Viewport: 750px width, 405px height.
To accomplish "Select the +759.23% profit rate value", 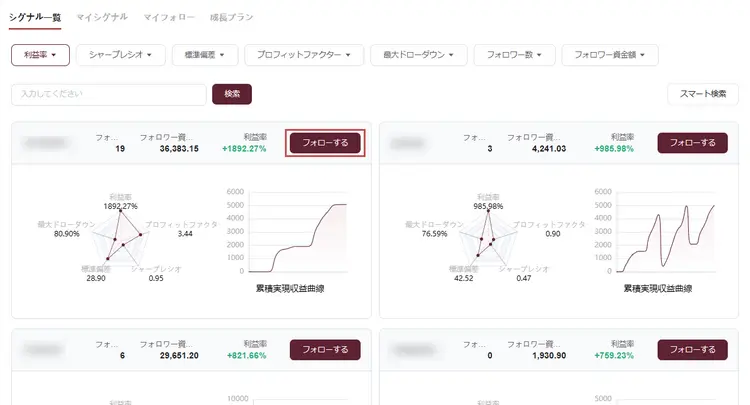I will 614,356.
